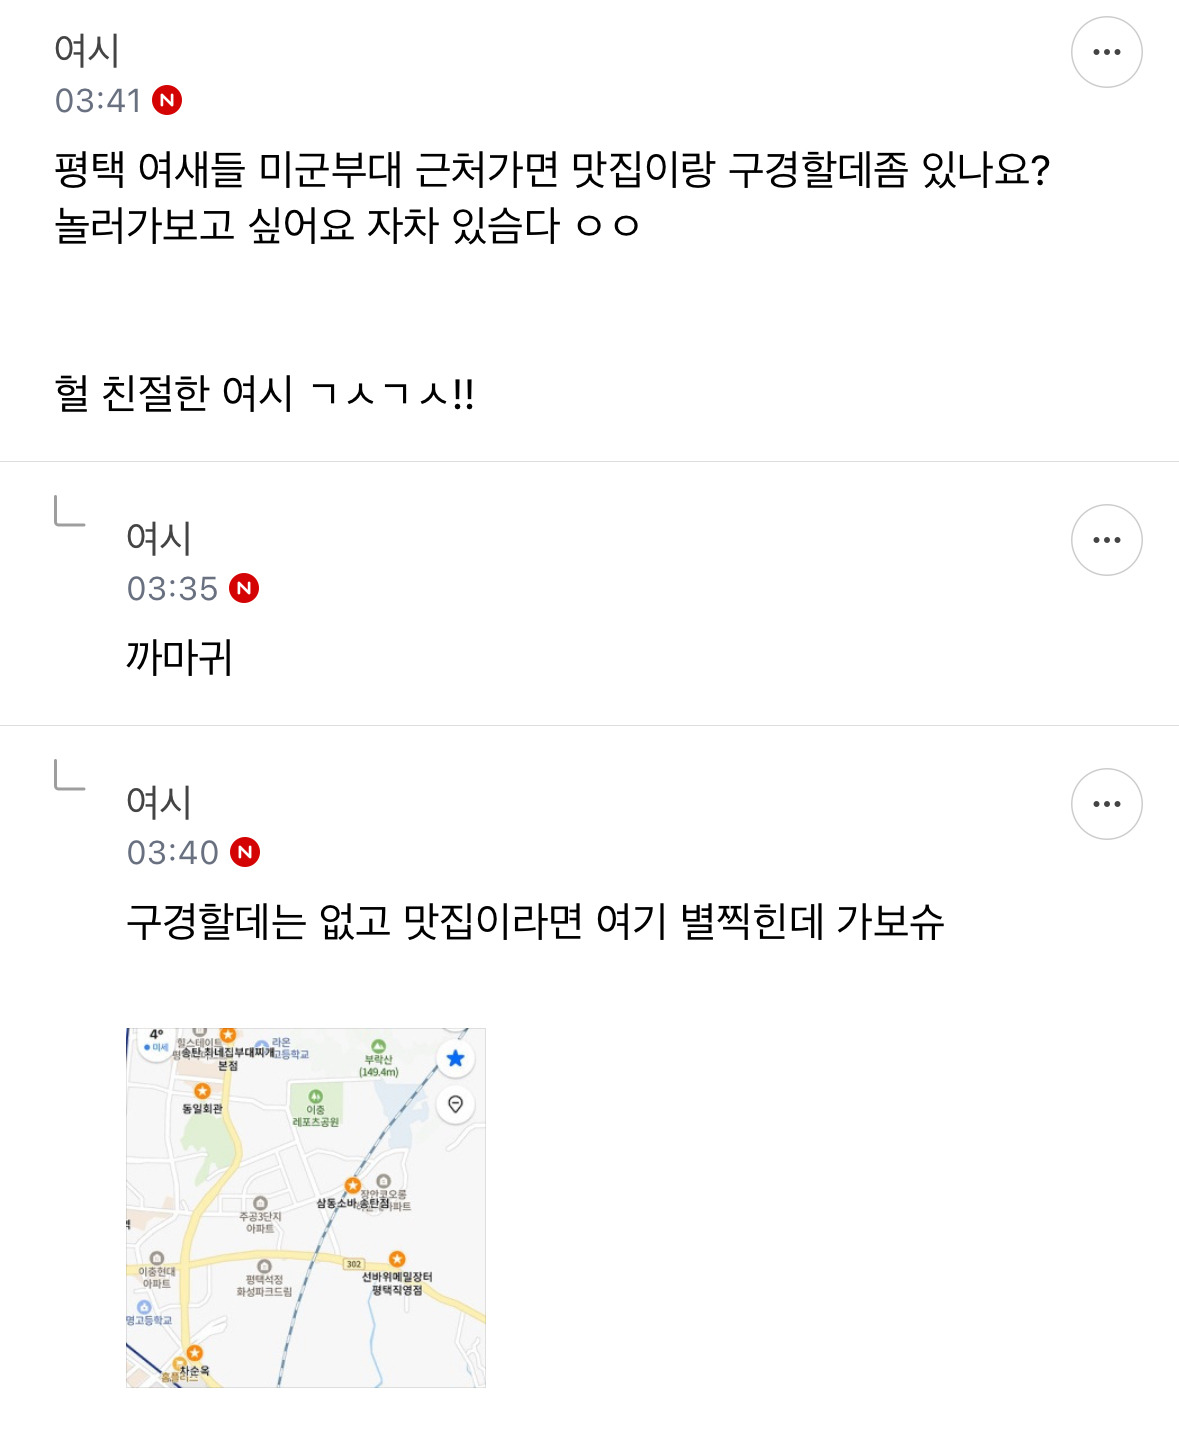Click the 03:40 timestamp on the last reply
The height and width of the screenshot is (1429, 1179).
pyautogui.click(x=173, y=852)
